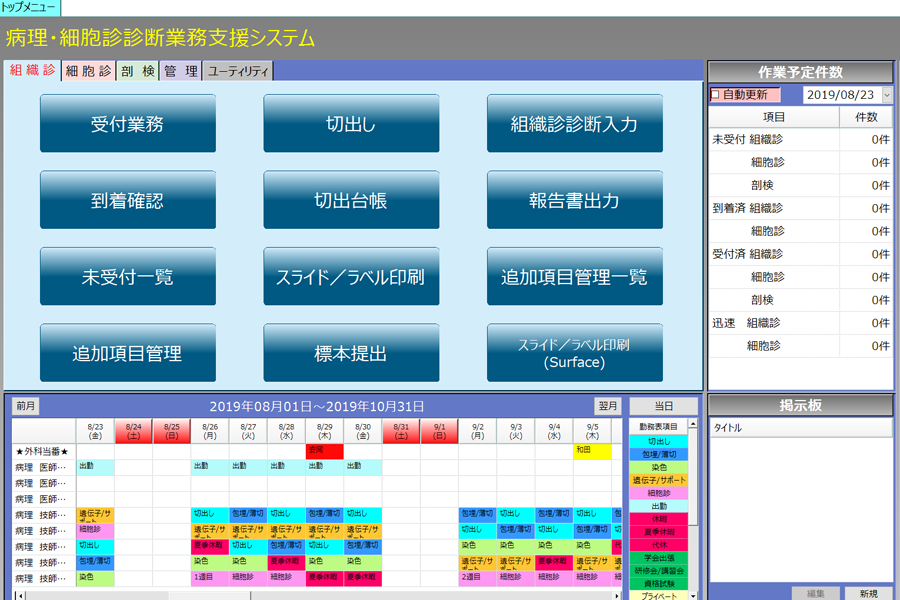Open 到着確認
The width and height of the screenshot is (900, 600).
[128, 200]
